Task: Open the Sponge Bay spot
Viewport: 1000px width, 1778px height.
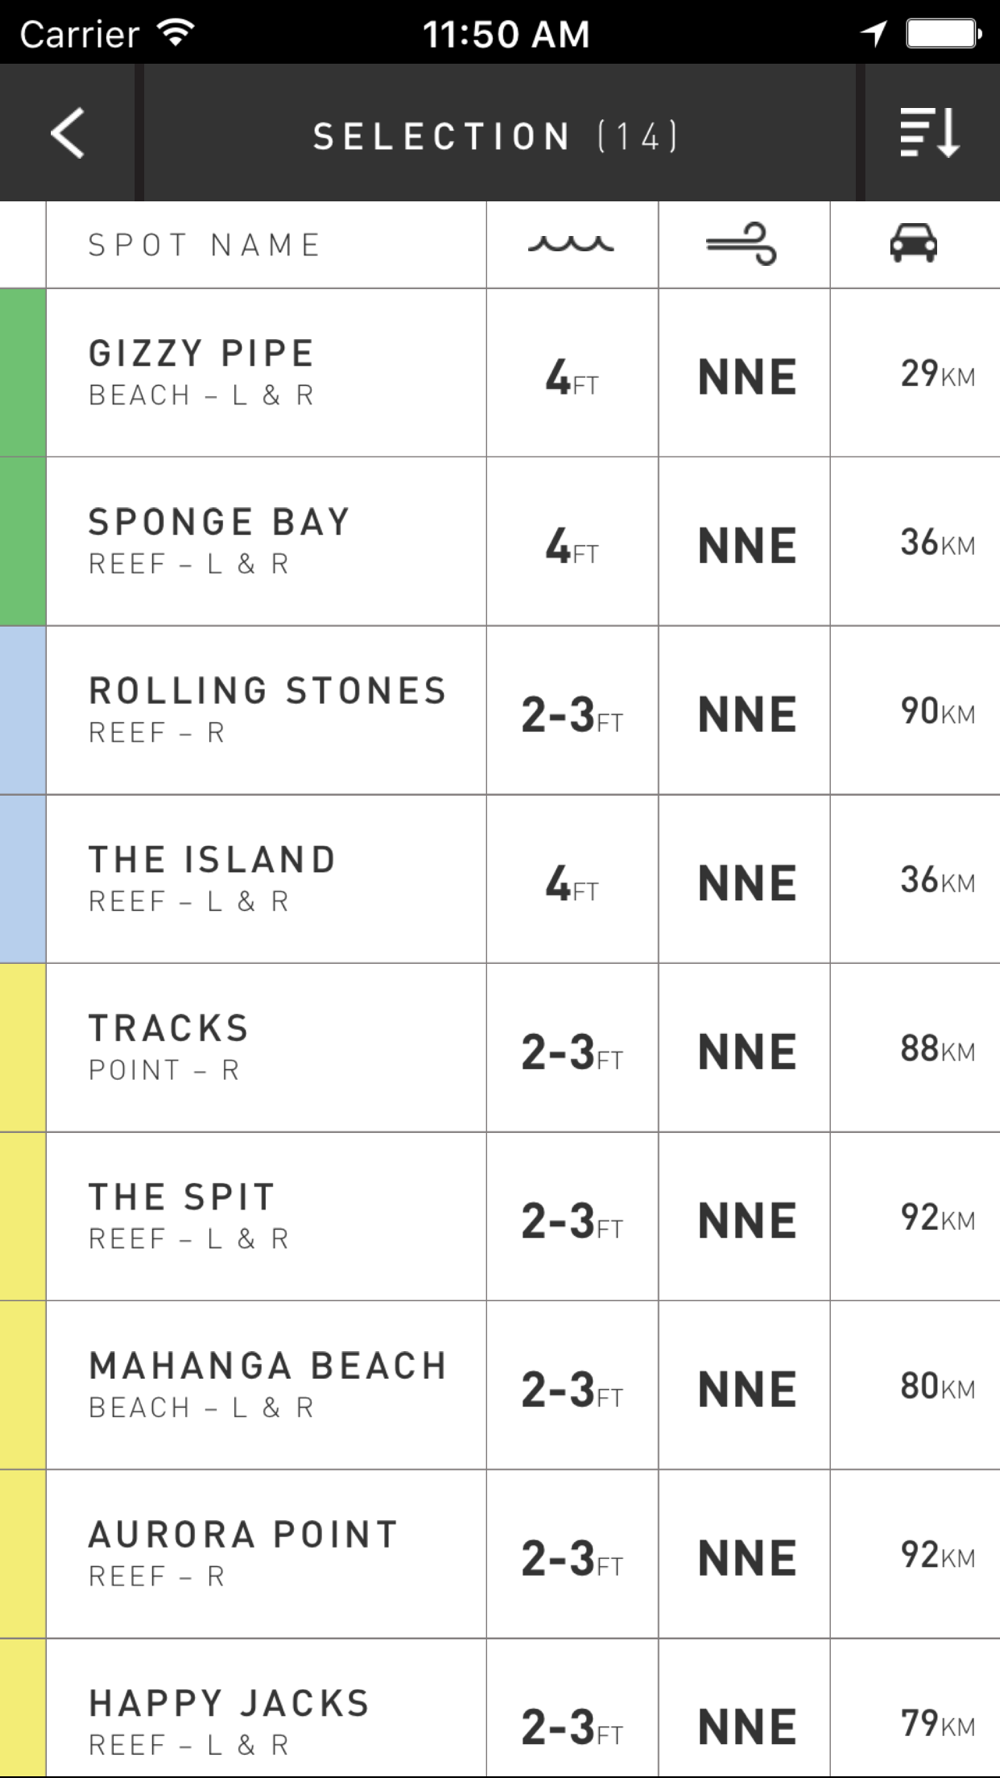Action: [x=500, y=542]
